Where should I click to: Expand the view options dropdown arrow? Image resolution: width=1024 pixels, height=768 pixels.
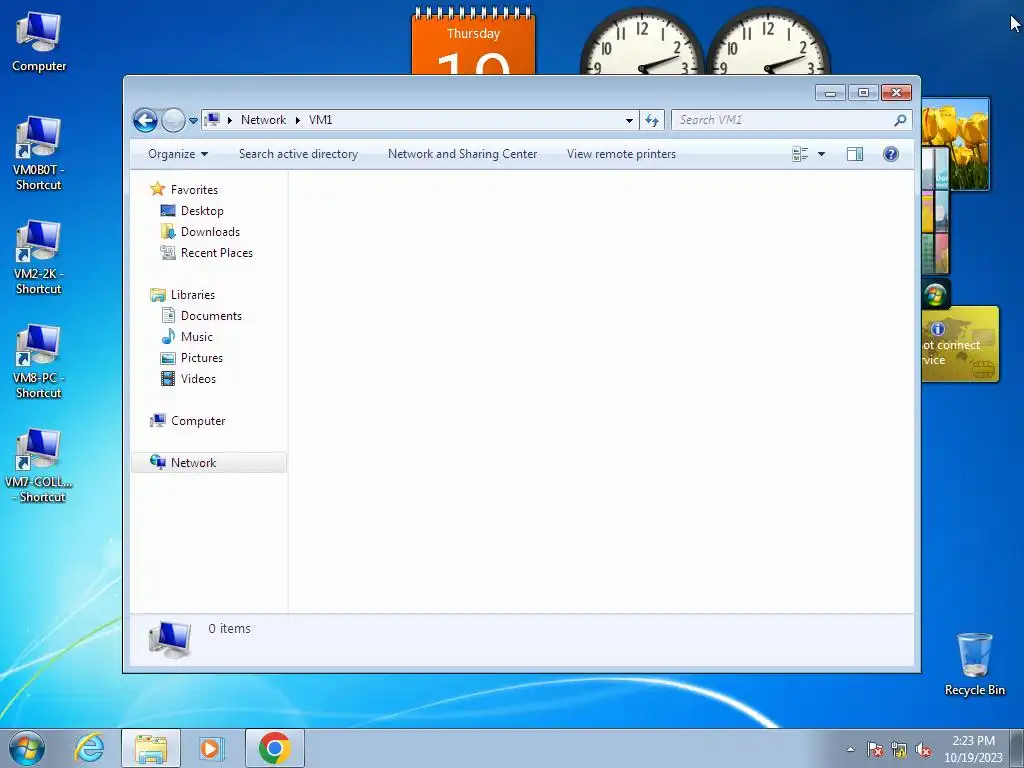[822, 154]
